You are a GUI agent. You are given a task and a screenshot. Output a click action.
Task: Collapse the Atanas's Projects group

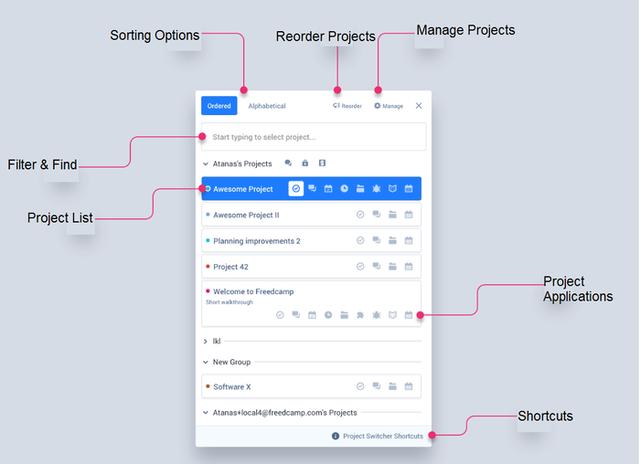(205, 162)
